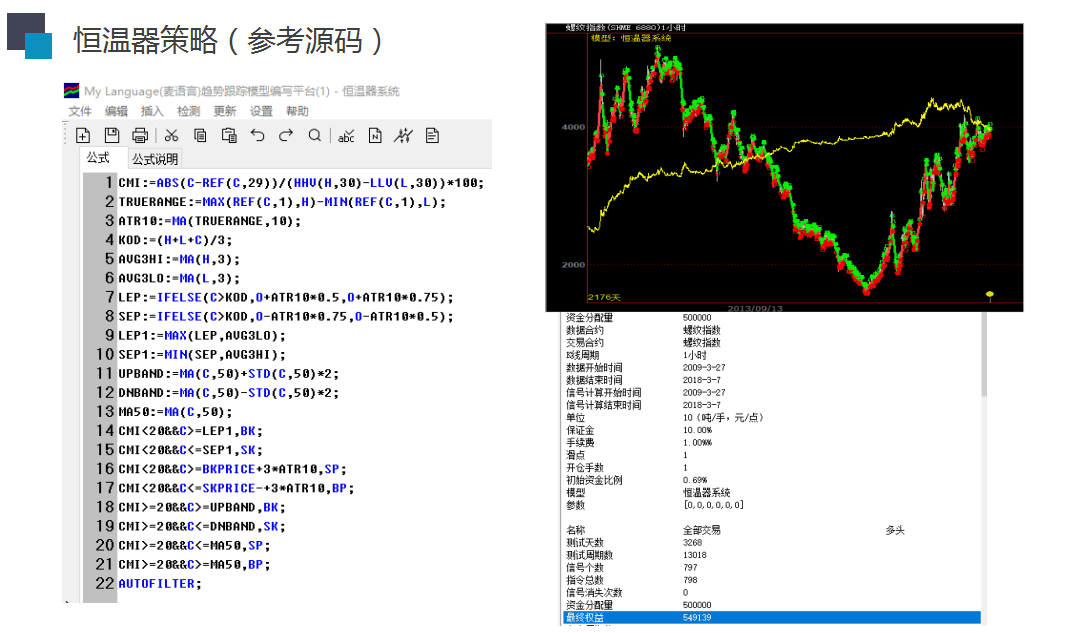Click code line 12 defining DNBAND
1081x633 pixels.
tap(229, 392)
